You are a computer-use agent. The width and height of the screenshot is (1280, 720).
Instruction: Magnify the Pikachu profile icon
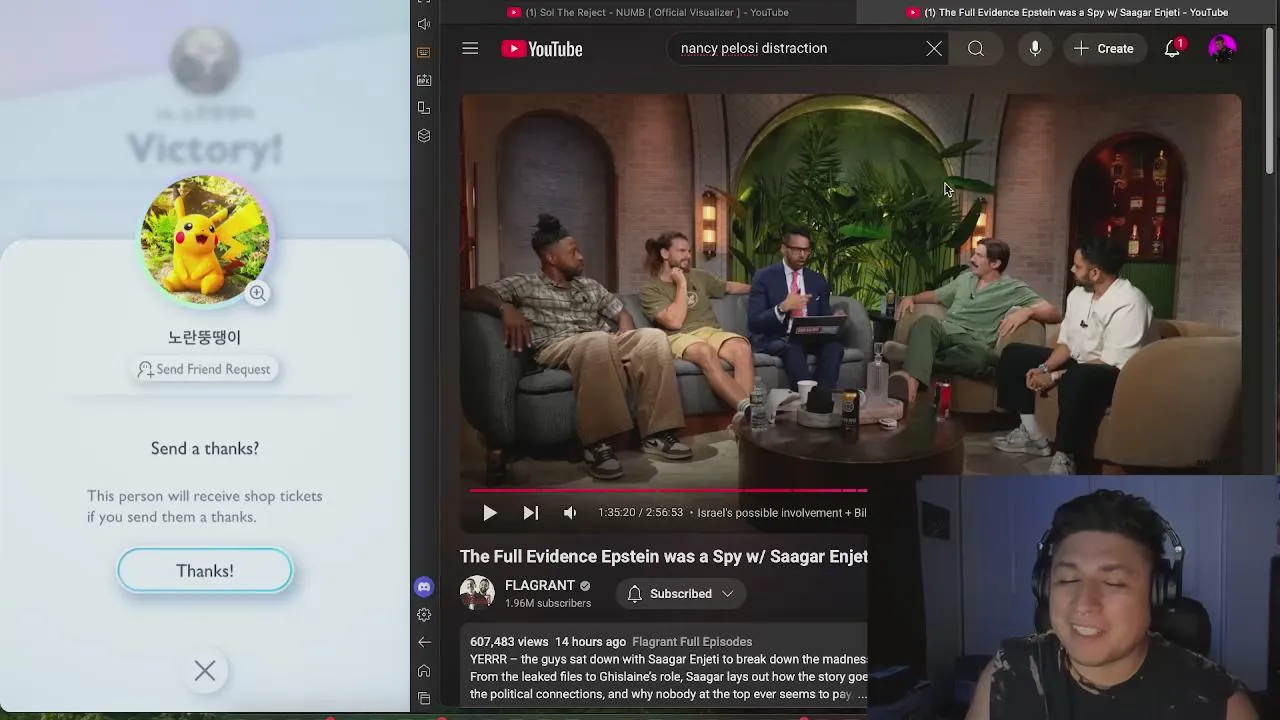tap(257, 293)
